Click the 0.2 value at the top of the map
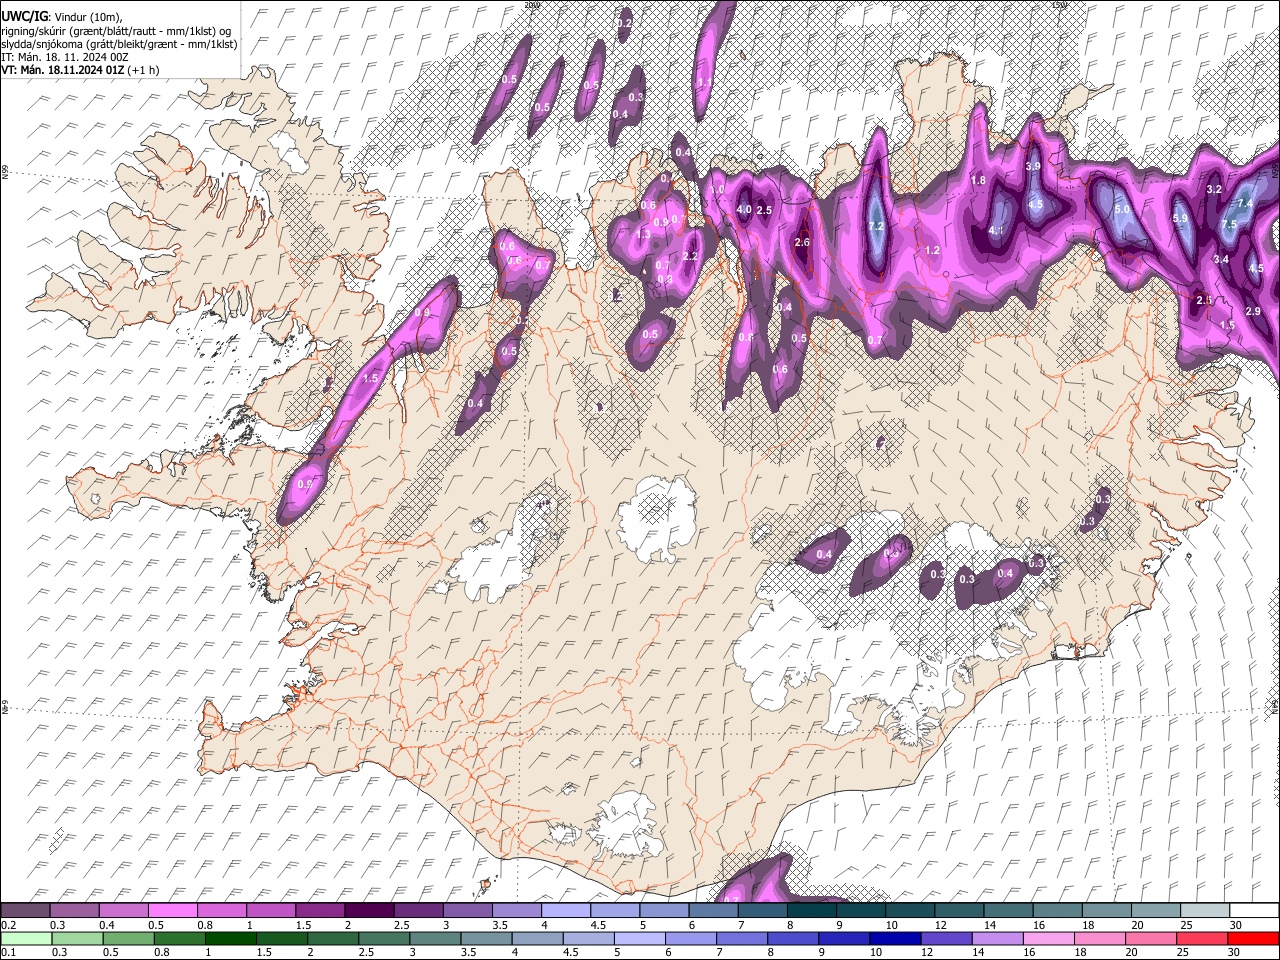Viewport: 1280px width, 960px height. (x=625, y=23)
